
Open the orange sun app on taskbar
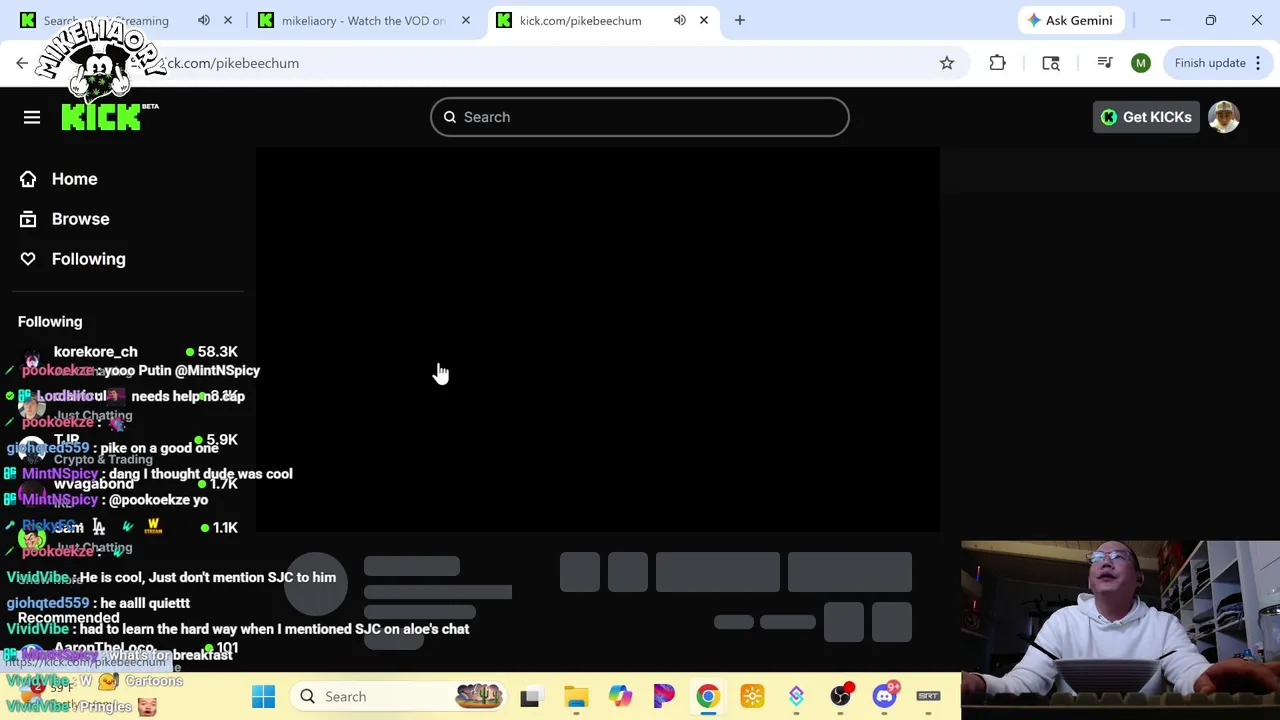(x=752, y=696)
